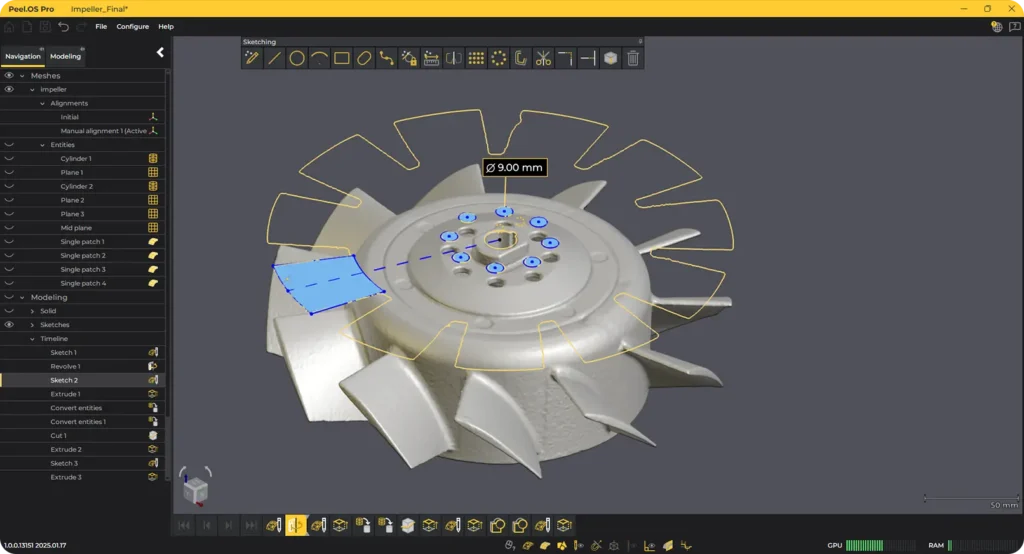
Task: Collapse the Alignments tree node
Action: tap(42, 103)
